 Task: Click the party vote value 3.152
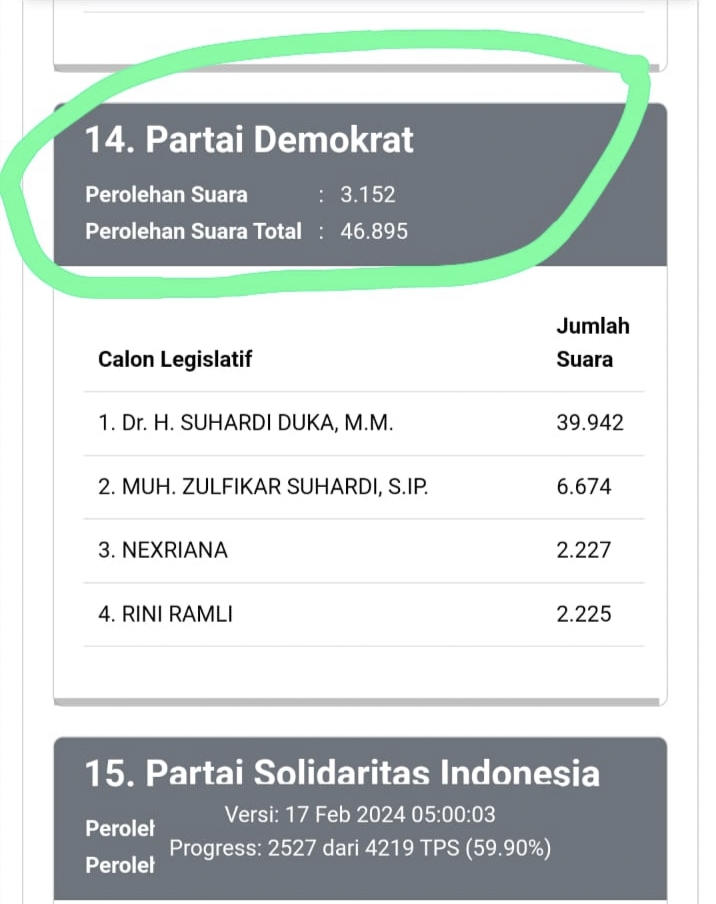pos(368,195)
